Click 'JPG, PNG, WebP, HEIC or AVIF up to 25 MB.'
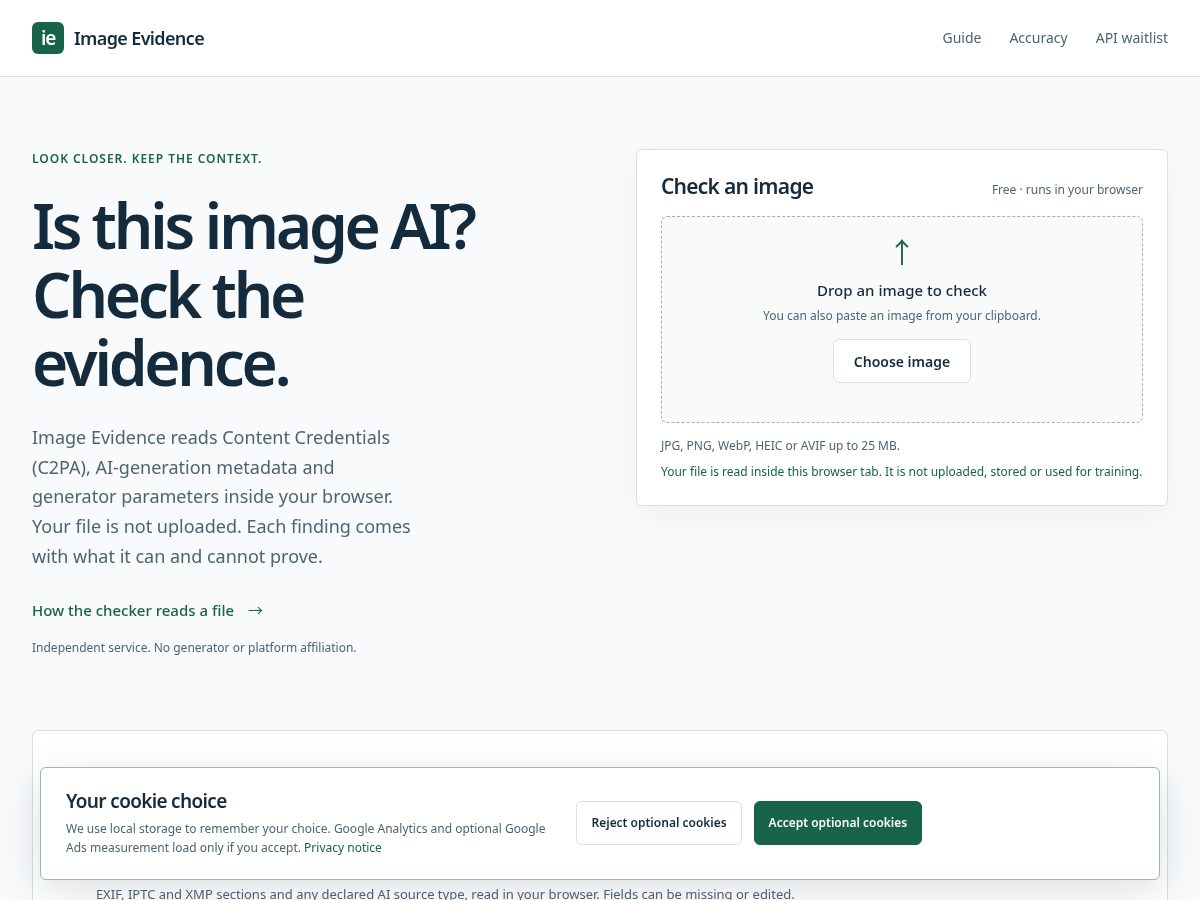 point(780,445)
